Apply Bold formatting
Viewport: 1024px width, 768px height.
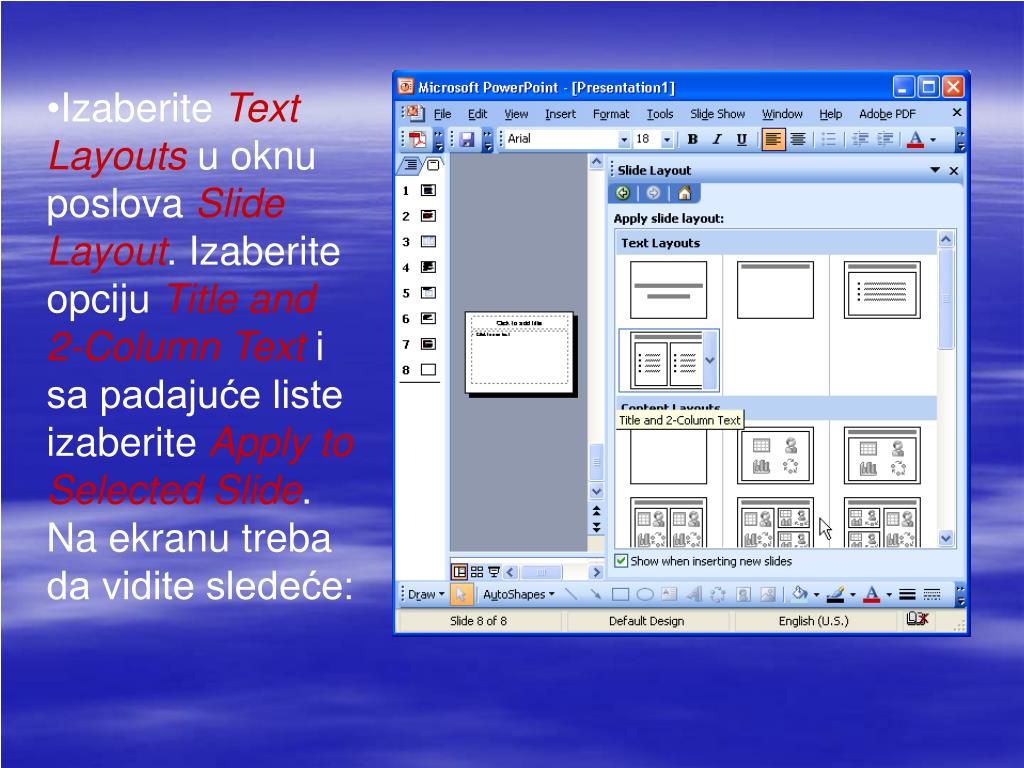pos(693,139)
